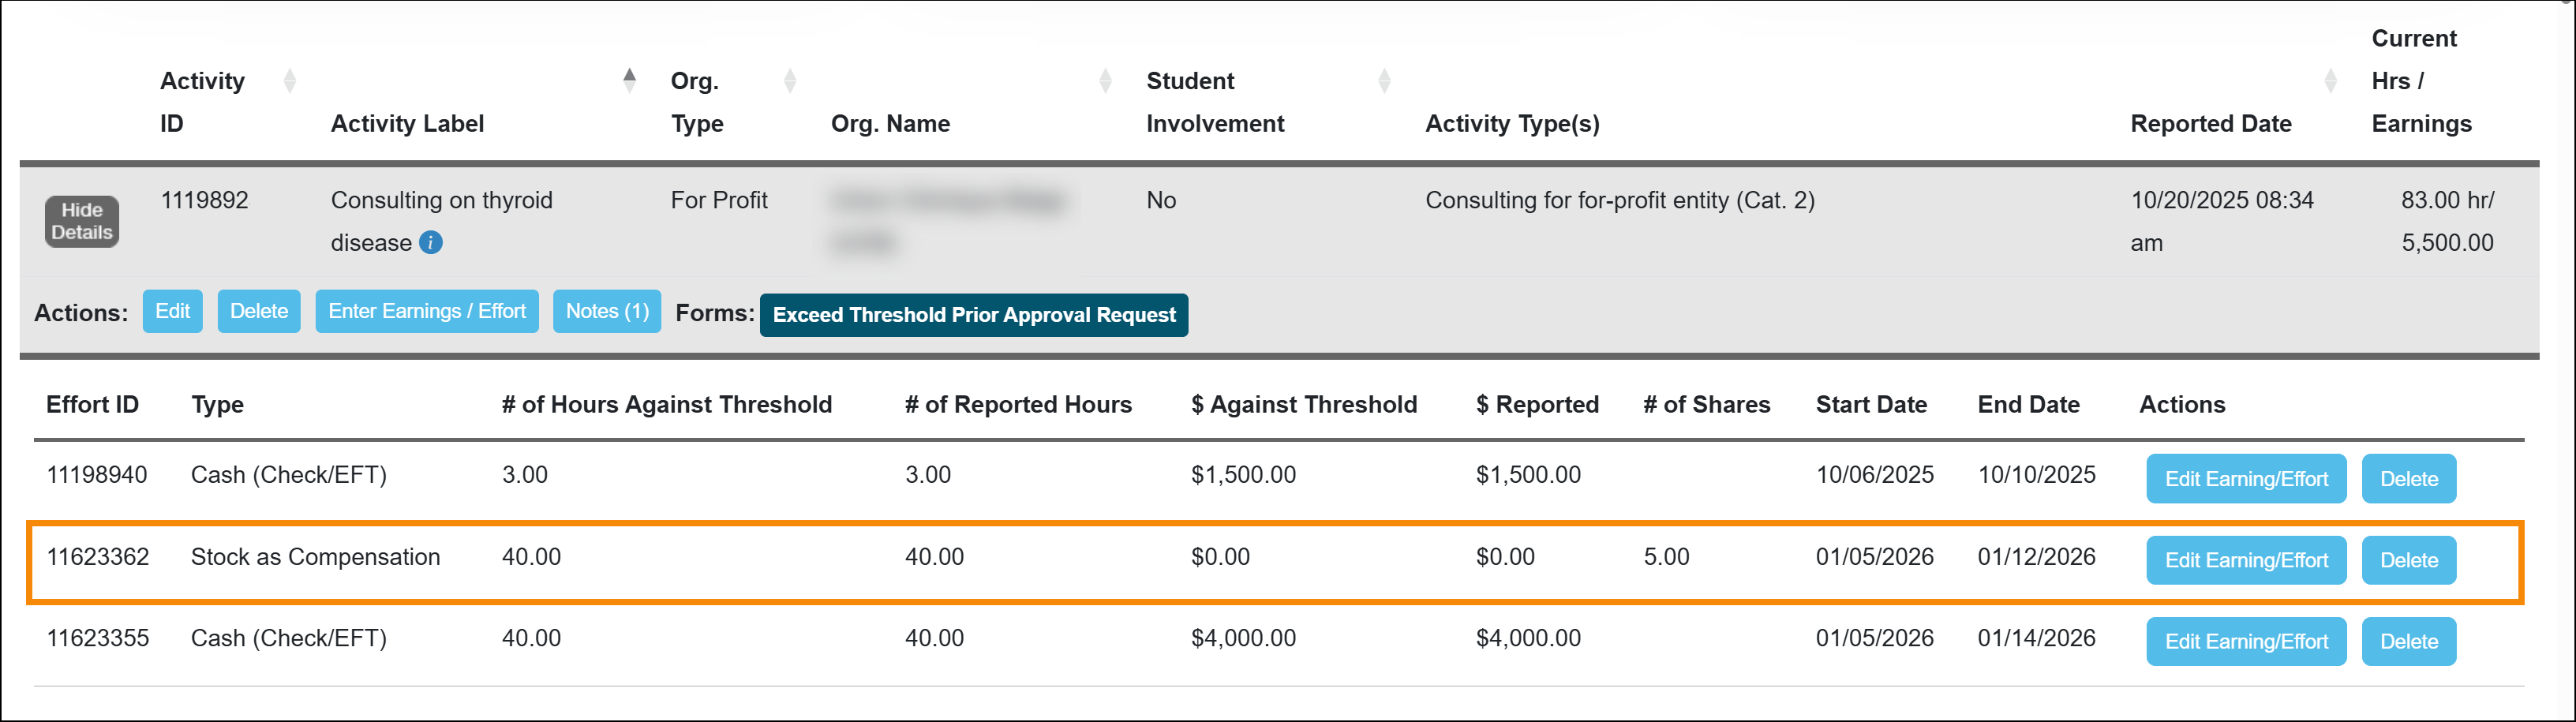Edit Earning/Effort for effort 11198940
Image resolution: width=2576 pixels, height=722 pixels.
[2246, 479]
